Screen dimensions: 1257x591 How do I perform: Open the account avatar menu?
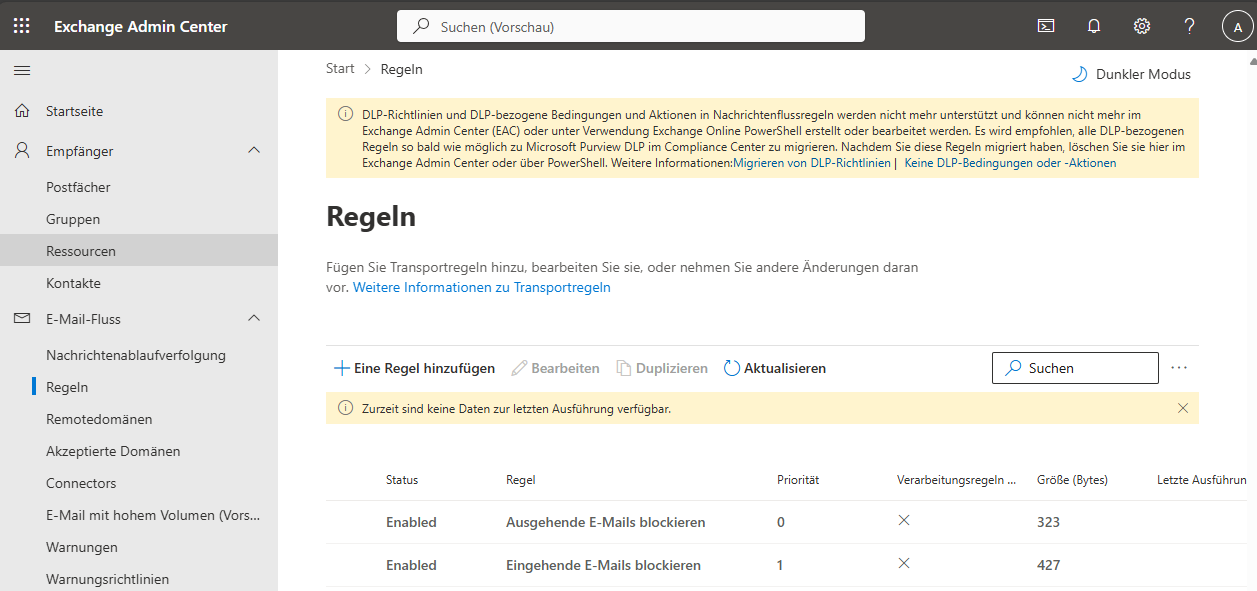(x=1237, y=26)
